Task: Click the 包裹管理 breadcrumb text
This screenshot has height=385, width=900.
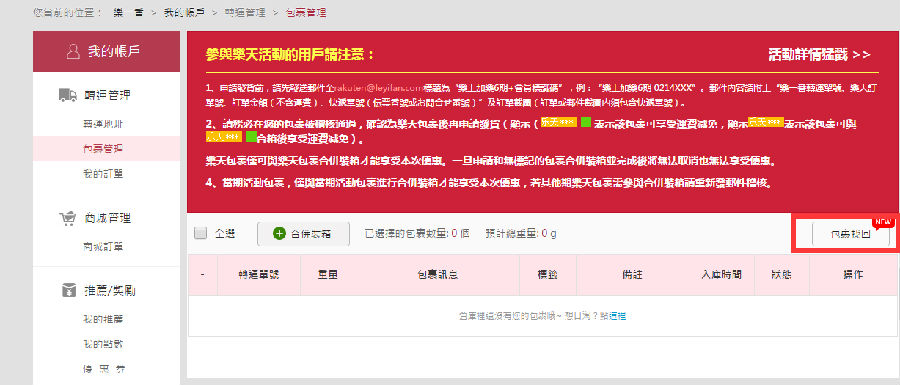Action: tap(306, 12)
